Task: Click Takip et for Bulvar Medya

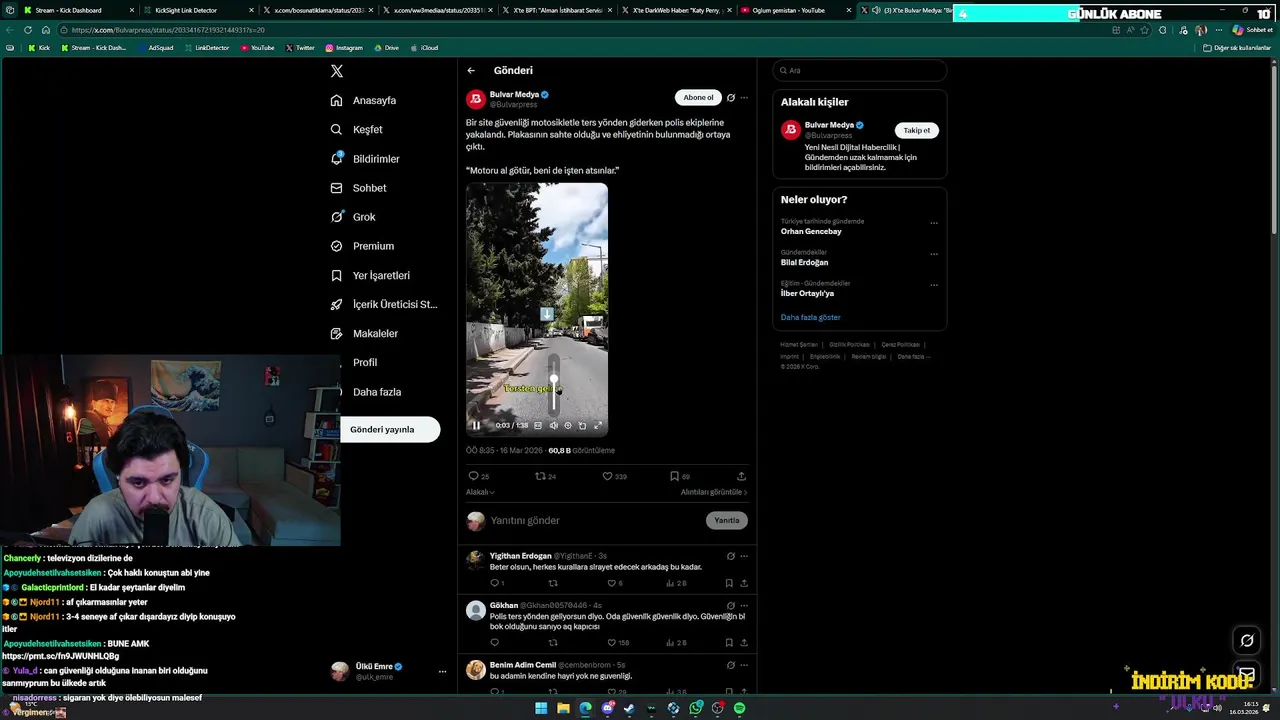Action: coord(916,131)
